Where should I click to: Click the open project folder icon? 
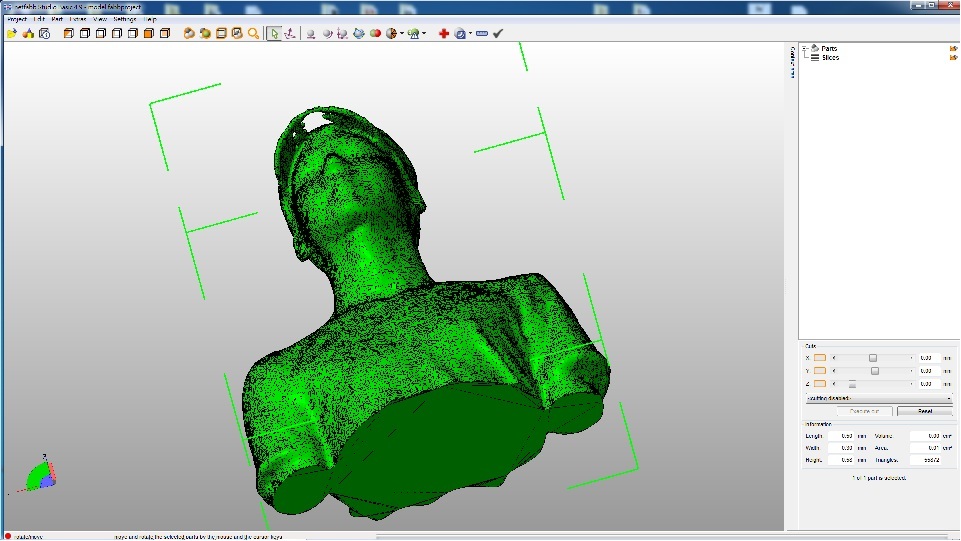point(12,33)
